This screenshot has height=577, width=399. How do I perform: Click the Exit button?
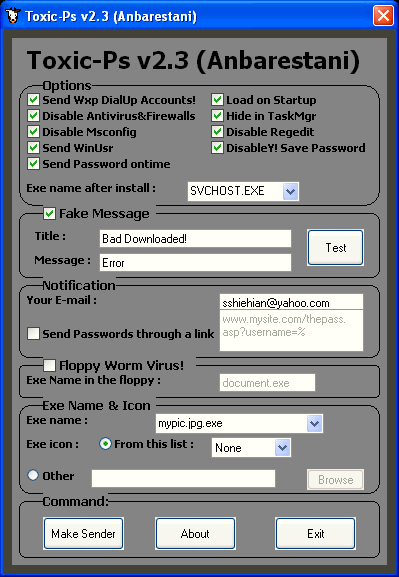[x=315, y=534]
